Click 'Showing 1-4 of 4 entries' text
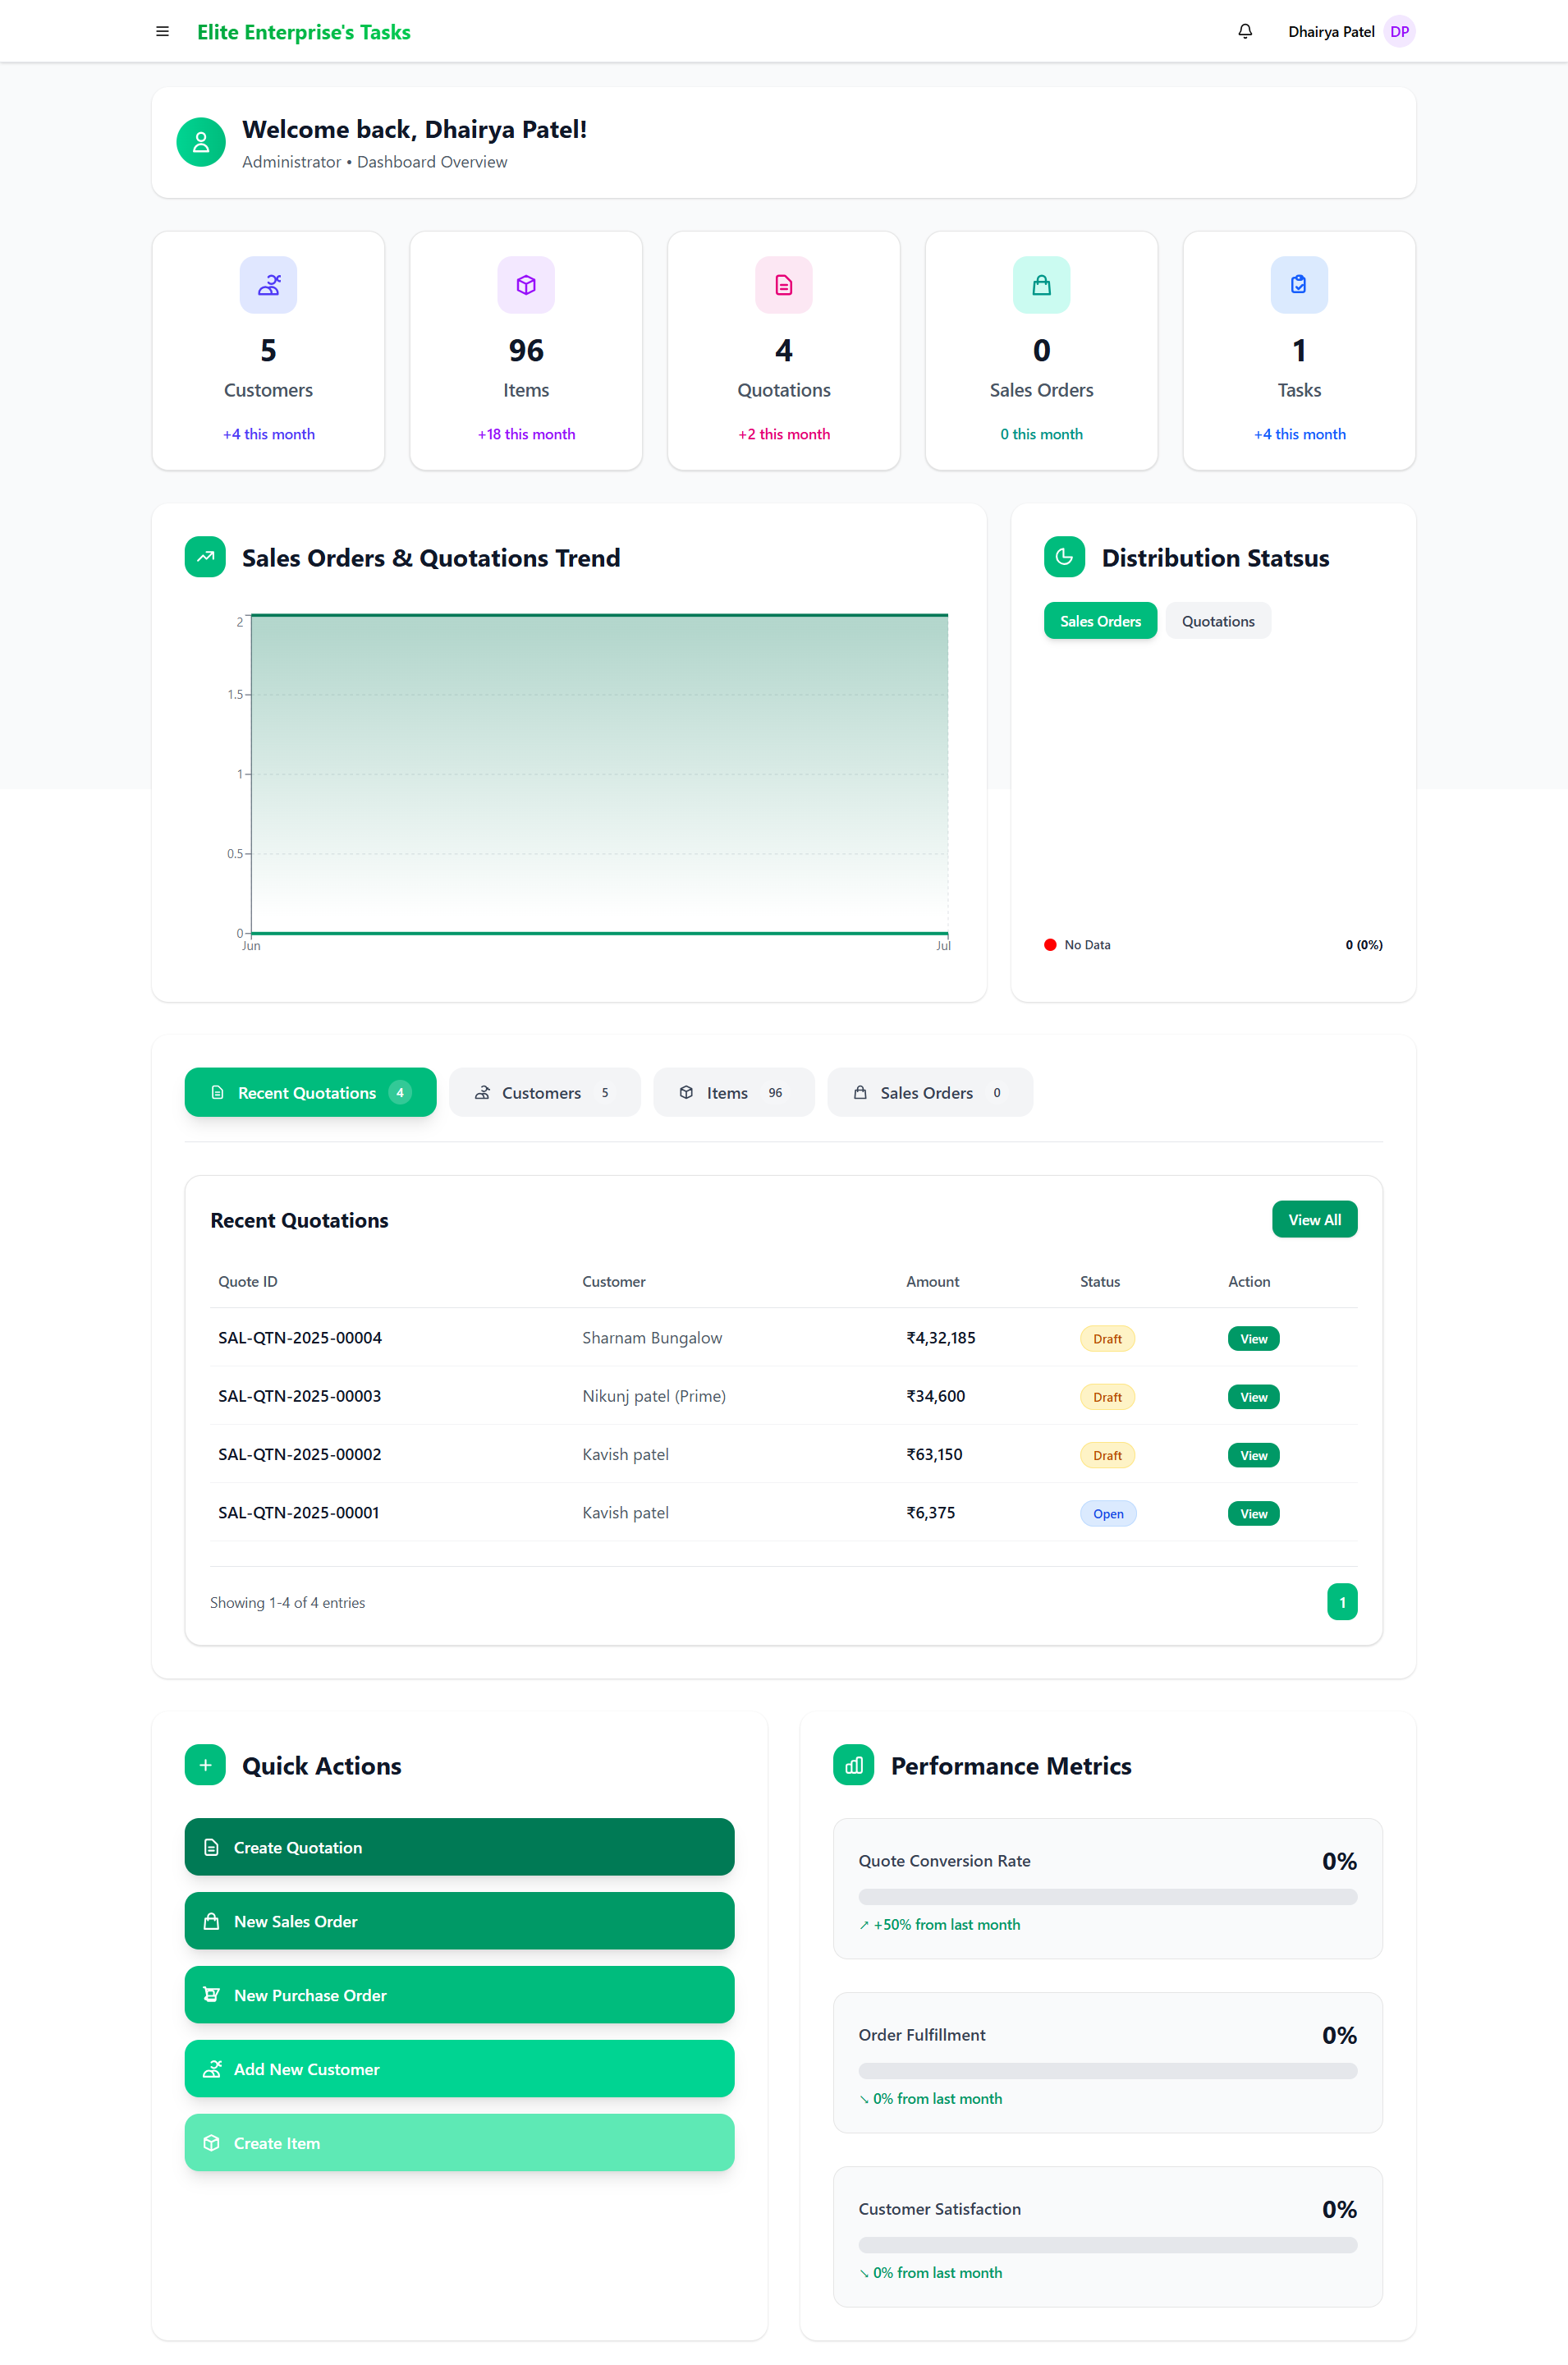The width and height of the screenshot is (1568, 2365). (x=287, y=1603)
